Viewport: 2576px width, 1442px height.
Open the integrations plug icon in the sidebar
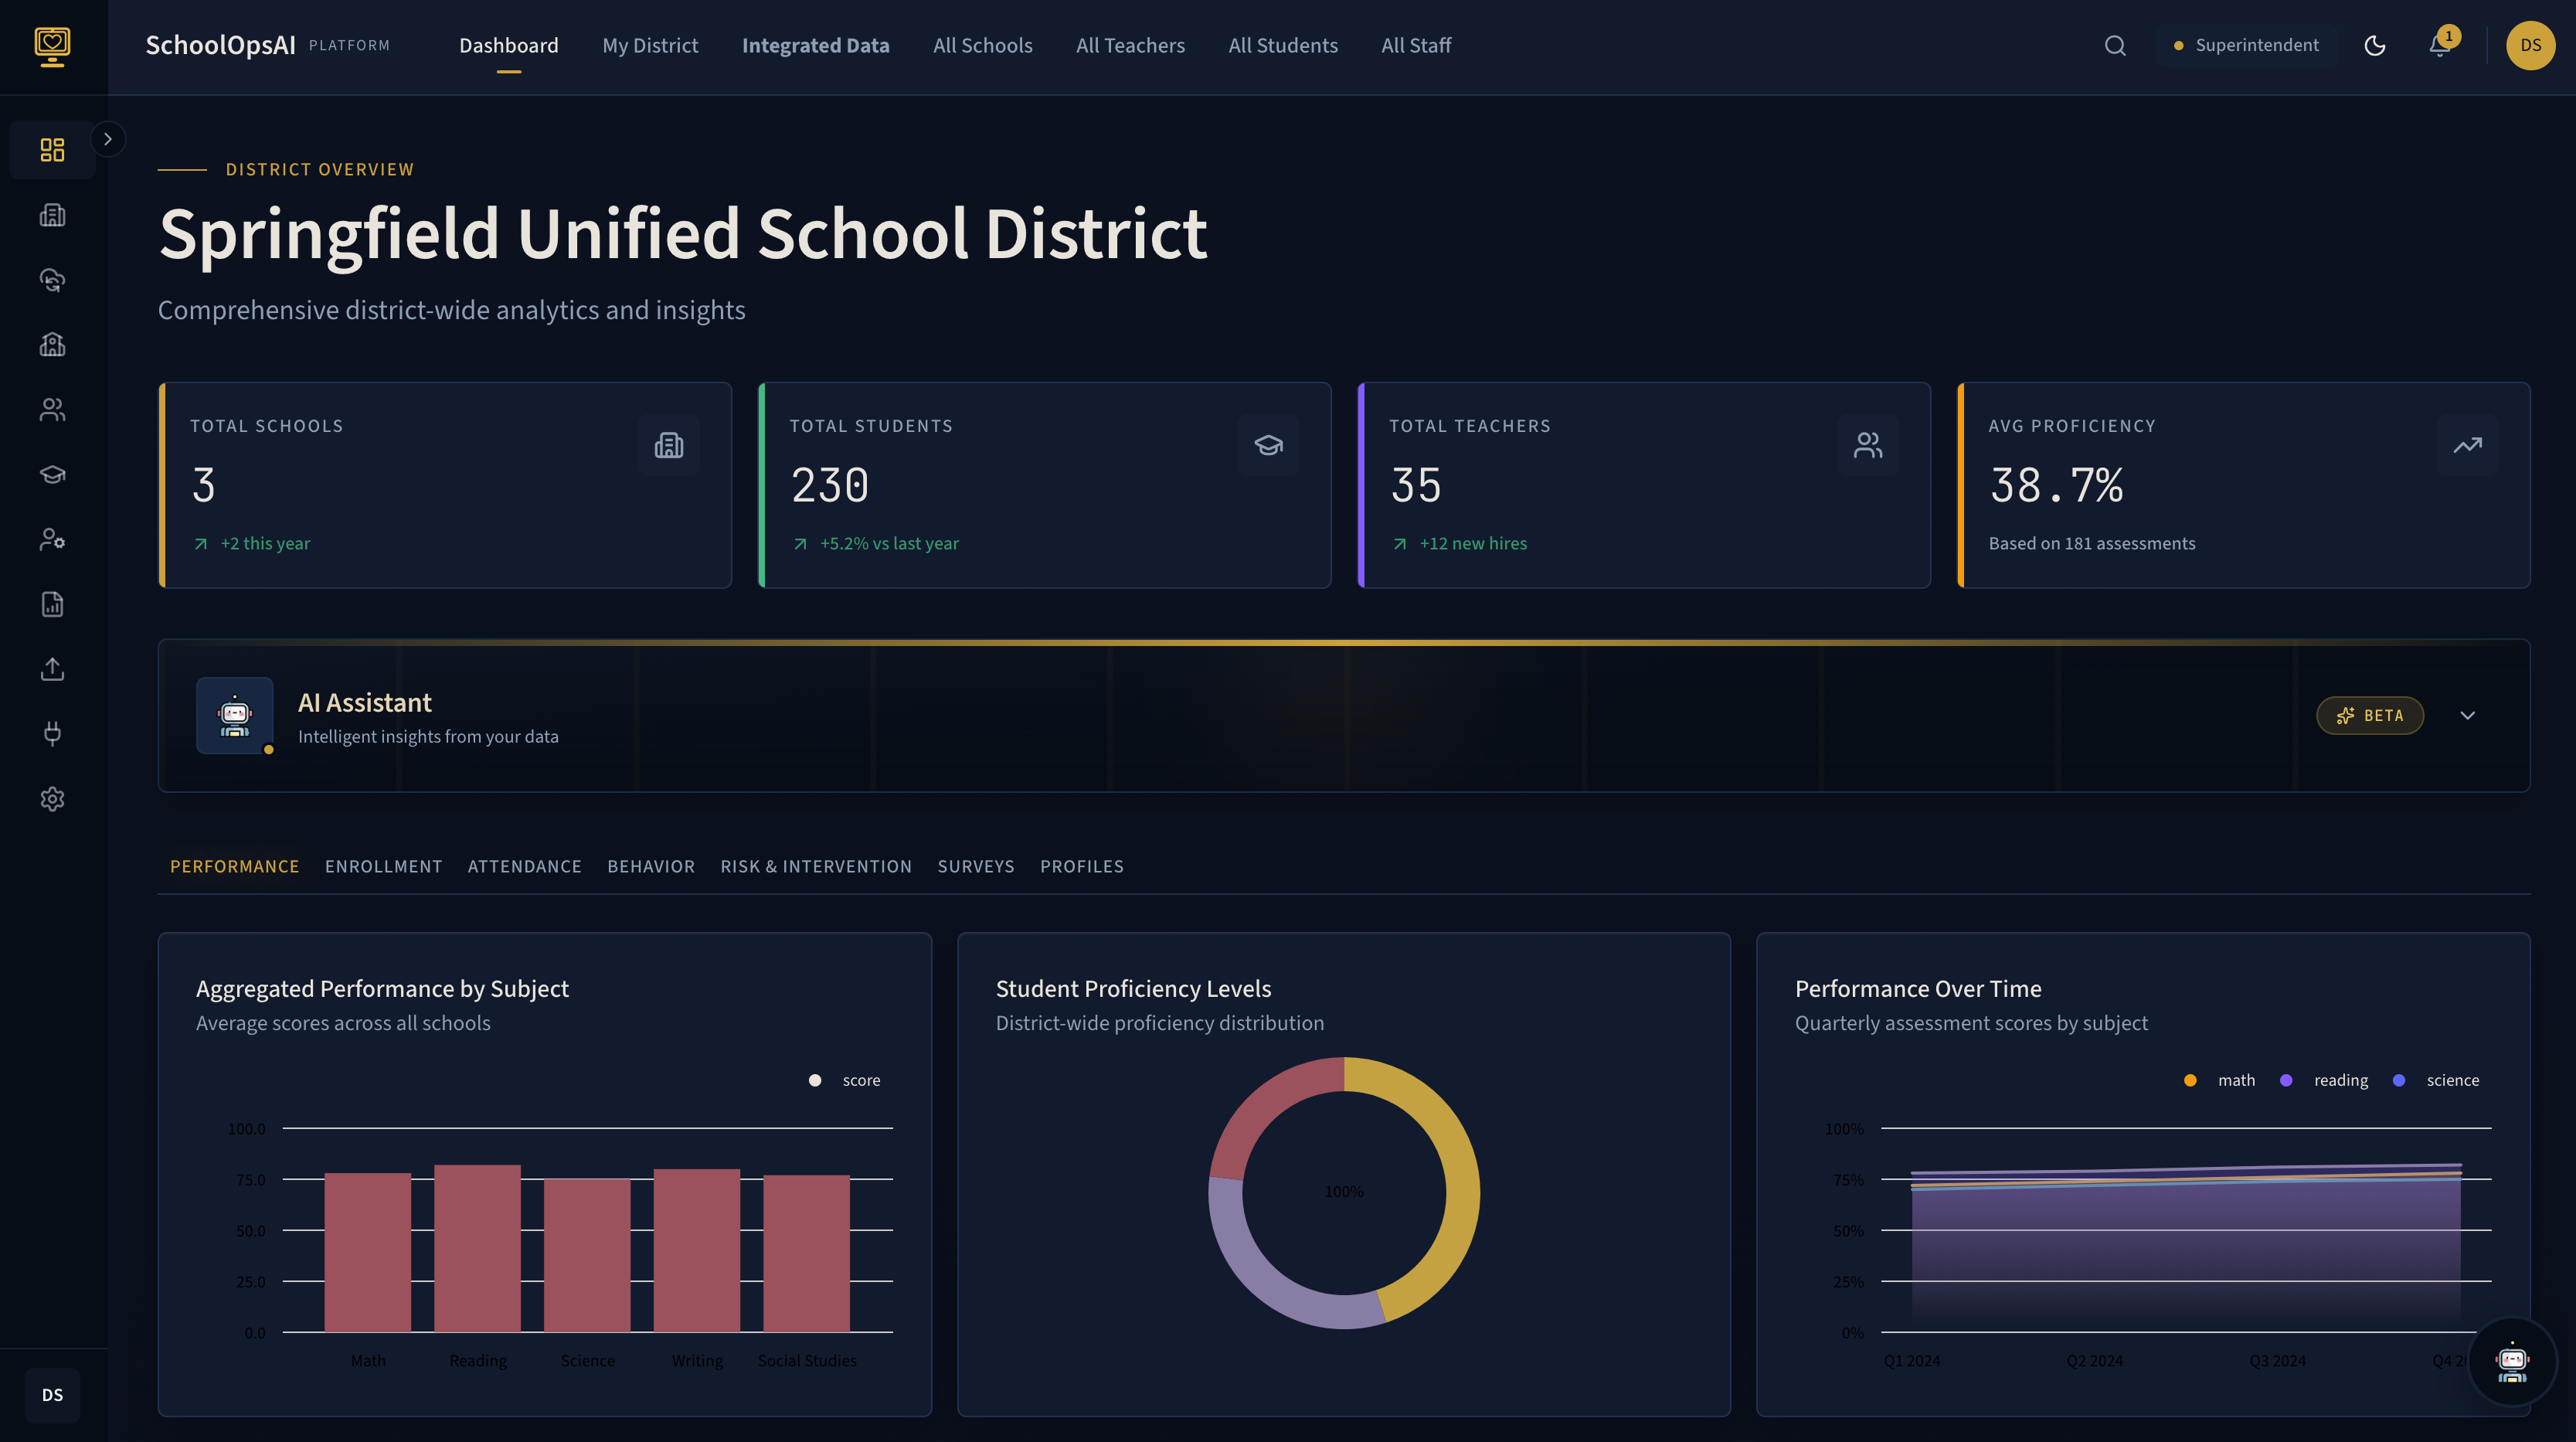[x=52, y=733]
